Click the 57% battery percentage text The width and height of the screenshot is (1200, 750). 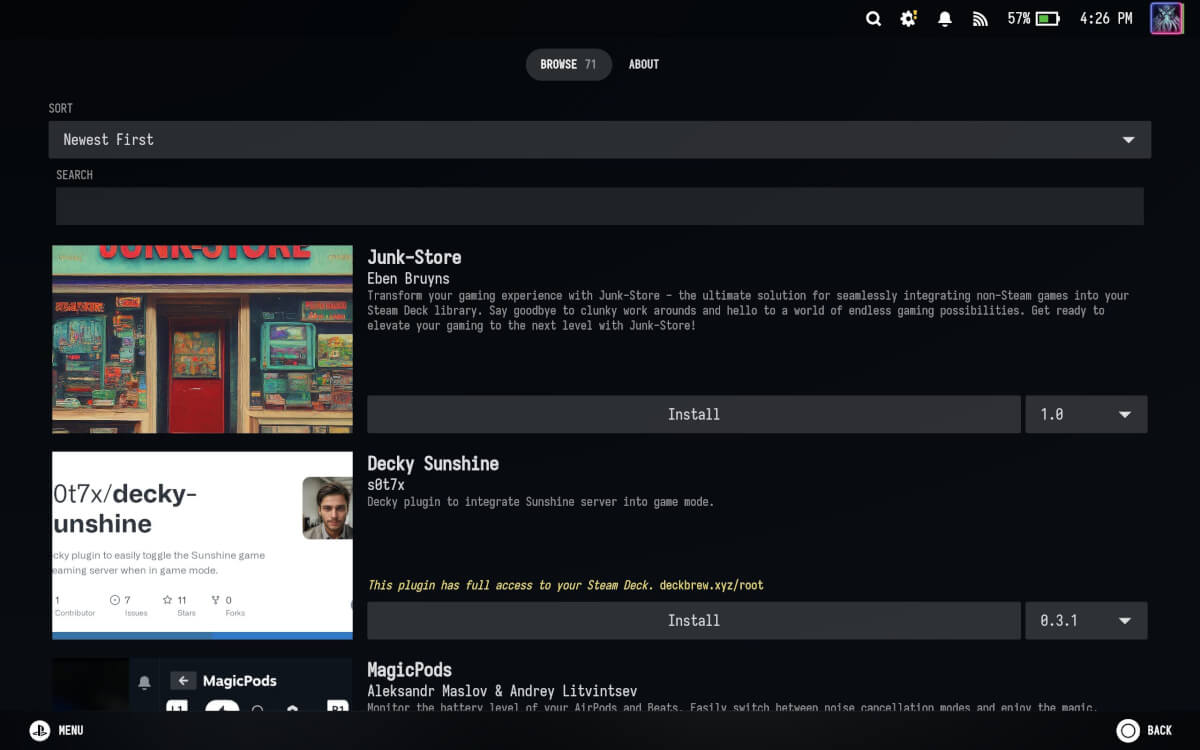point(1018,18)
